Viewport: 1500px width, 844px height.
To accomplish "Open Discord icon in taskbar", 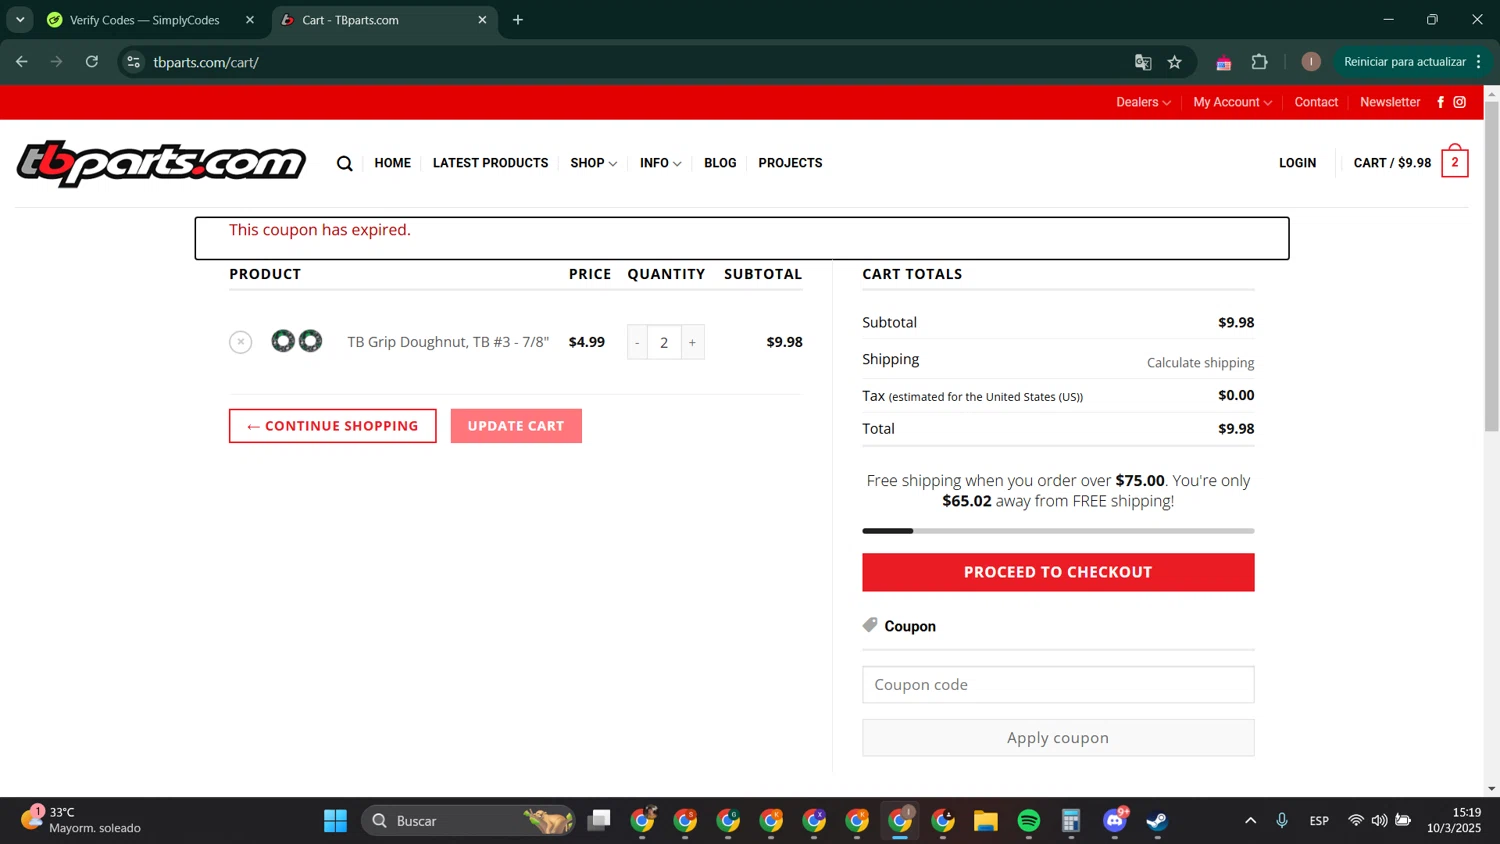I will (1115, 821).
